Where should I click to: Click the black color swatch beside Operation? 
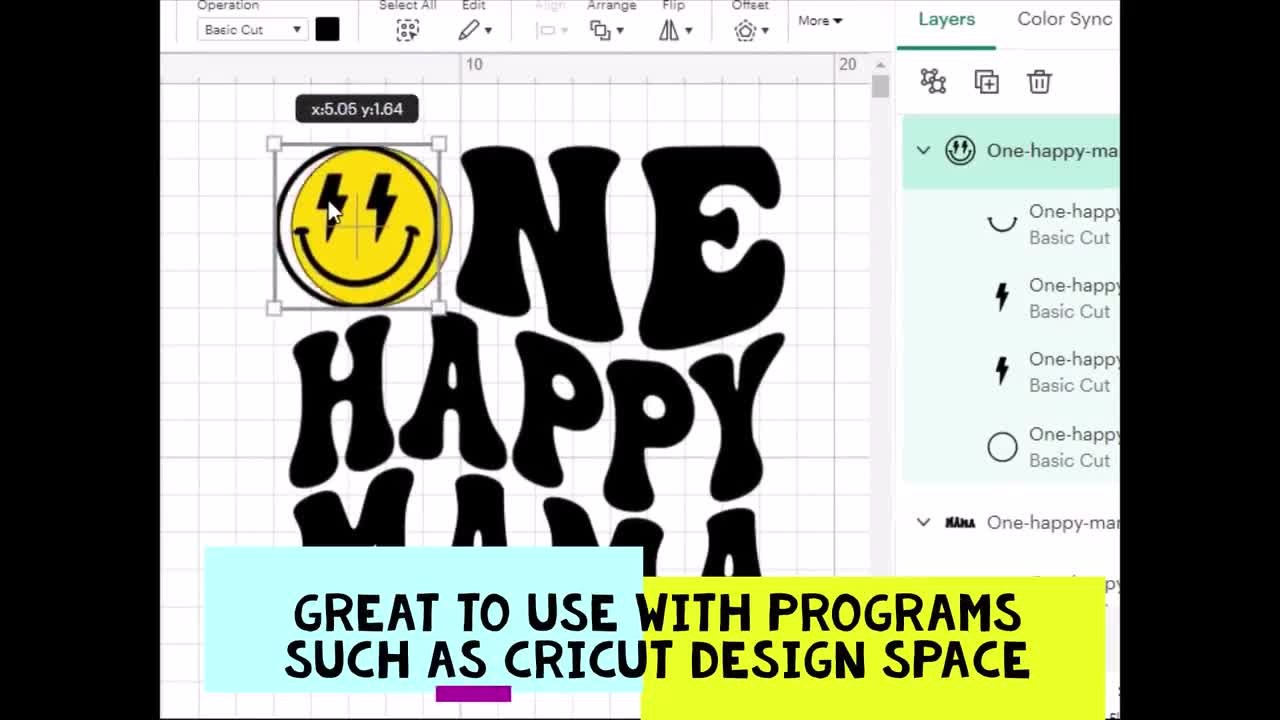point(327,29)
